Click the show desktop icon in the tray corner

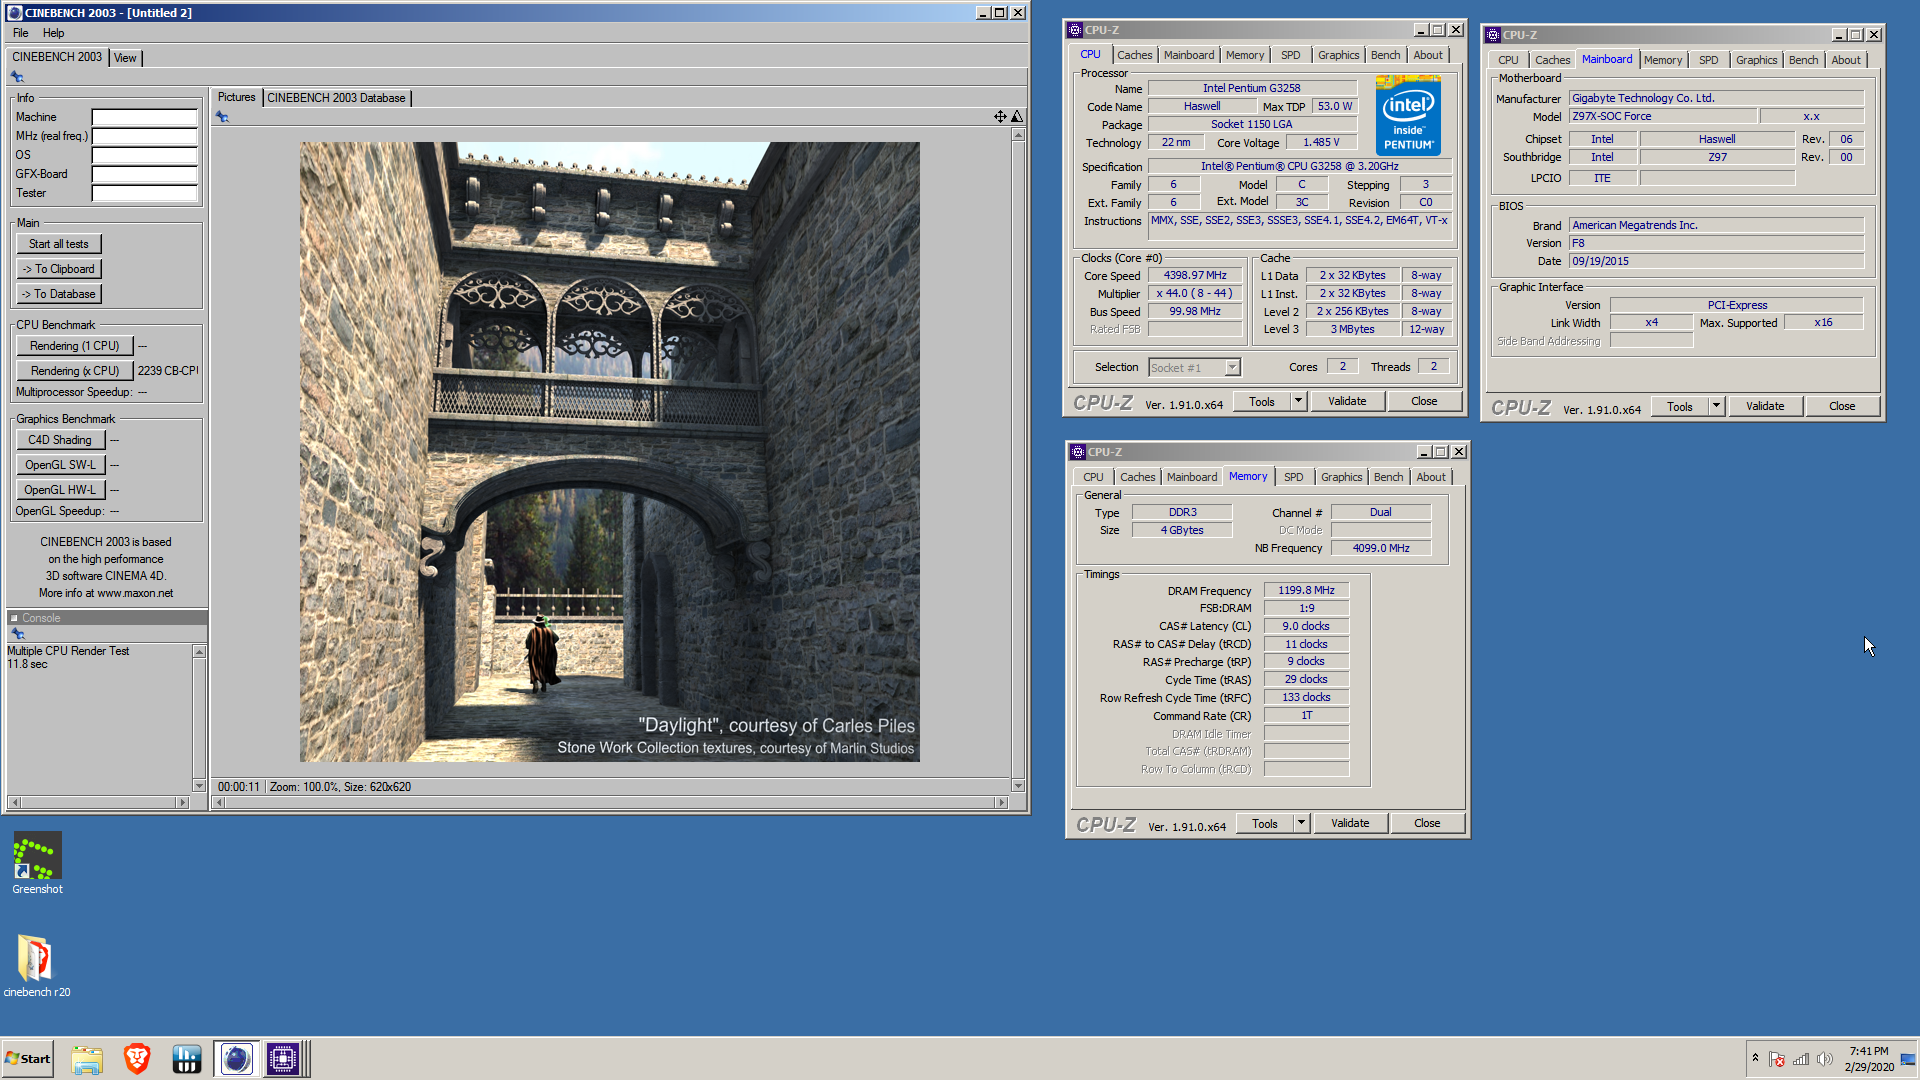[1908, 1059]
